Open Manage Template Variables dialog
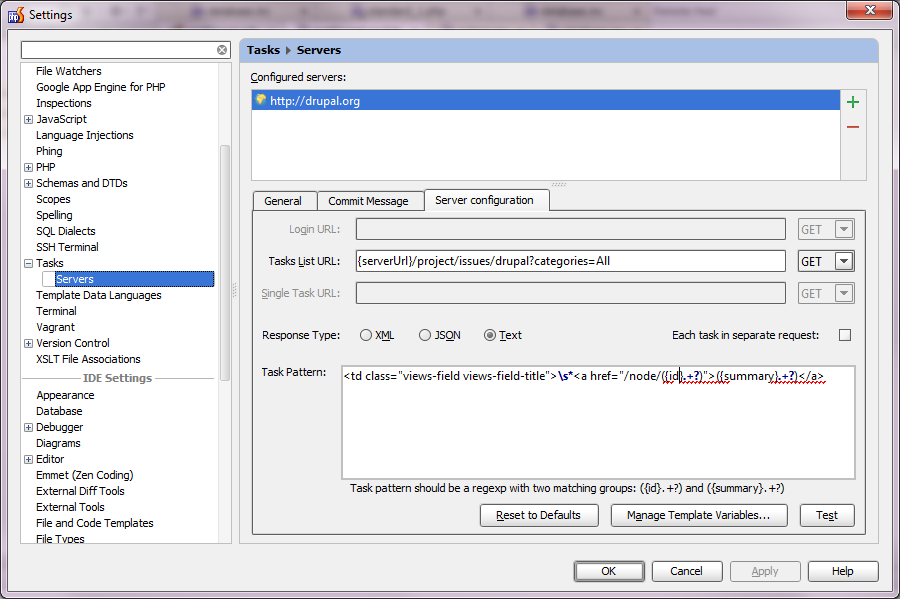 coord(699,515)
